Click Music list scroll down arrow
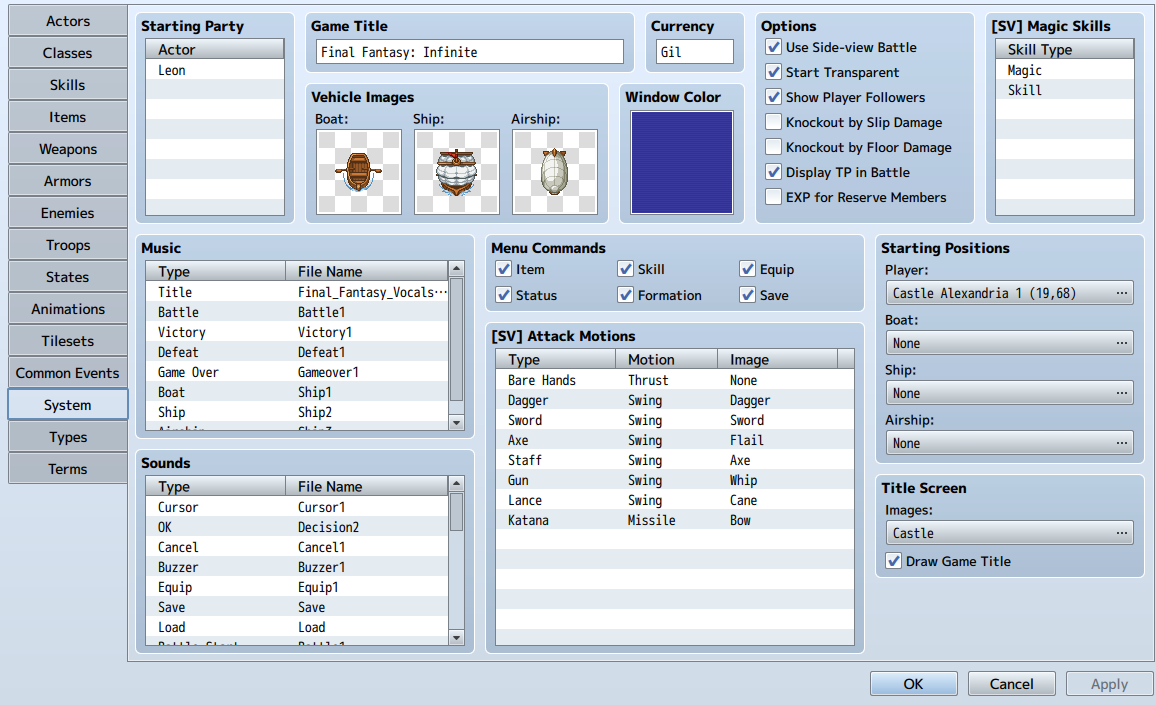Screen dimensions: 1156x705 coord(456,423)
